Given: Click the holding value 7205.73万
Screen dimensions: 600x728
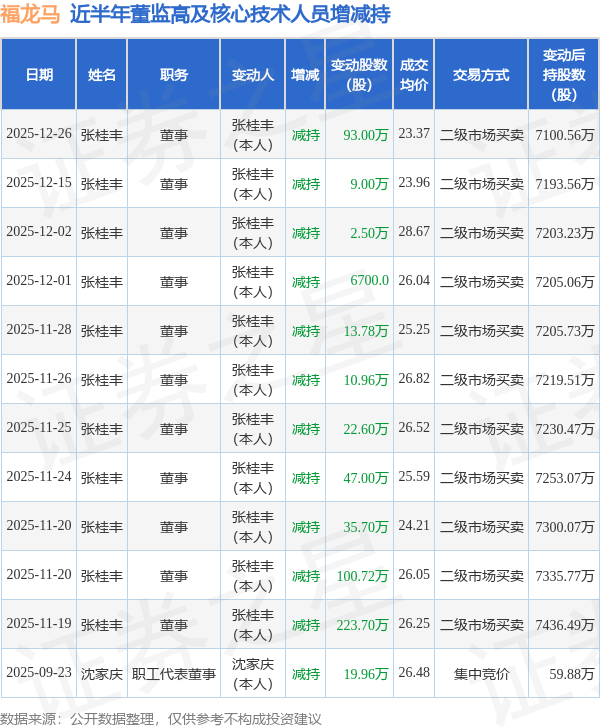Looking at the screenshot, I should (564, 331).
